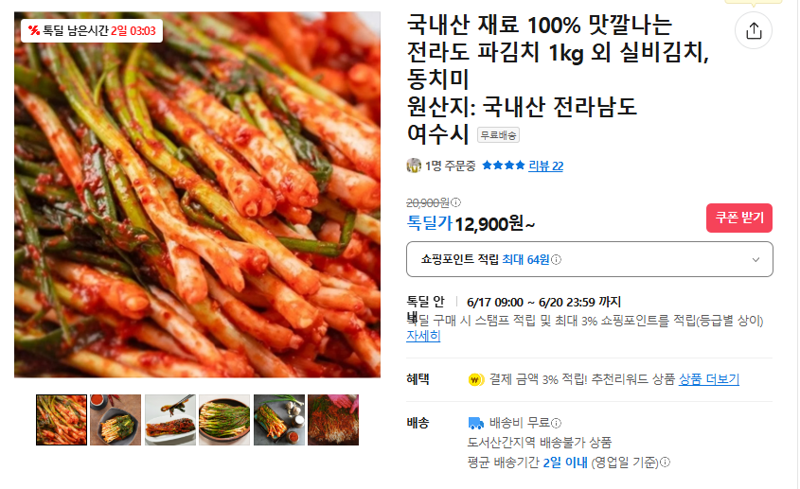Click the 톡딜 percent icon on image
The width and height of the screenshot is (800, 489).
click(x=34, y=31)
